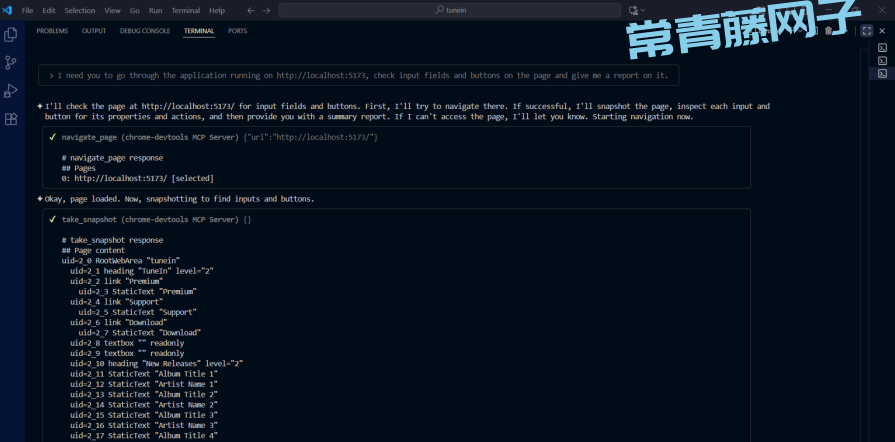Image resolution: width=895 pixels, height=442 pixels.
Task: Open the Extensions view
Action: click(11, 118)
